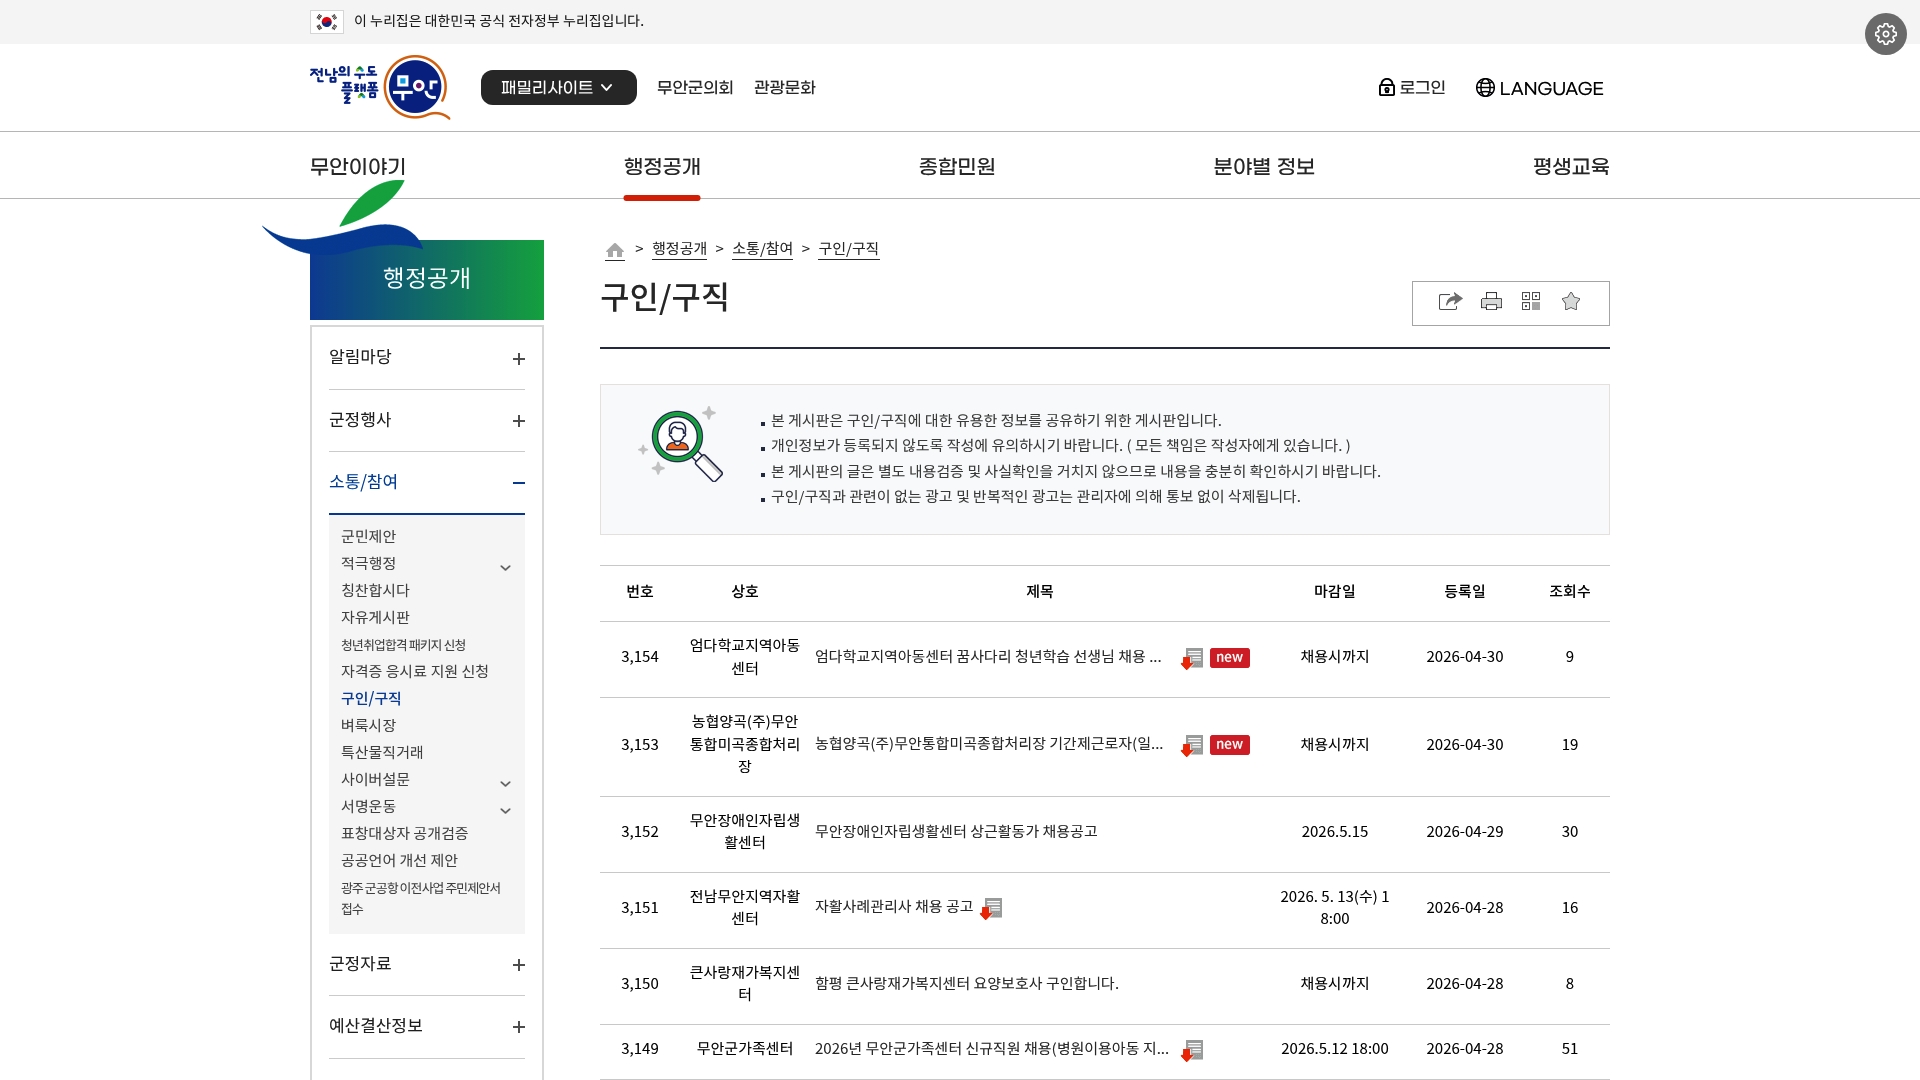The width and height of the screenshot is (1920, 1080).
Task: Expand the 군정자료 sidebar section
Action: point(518,965)
